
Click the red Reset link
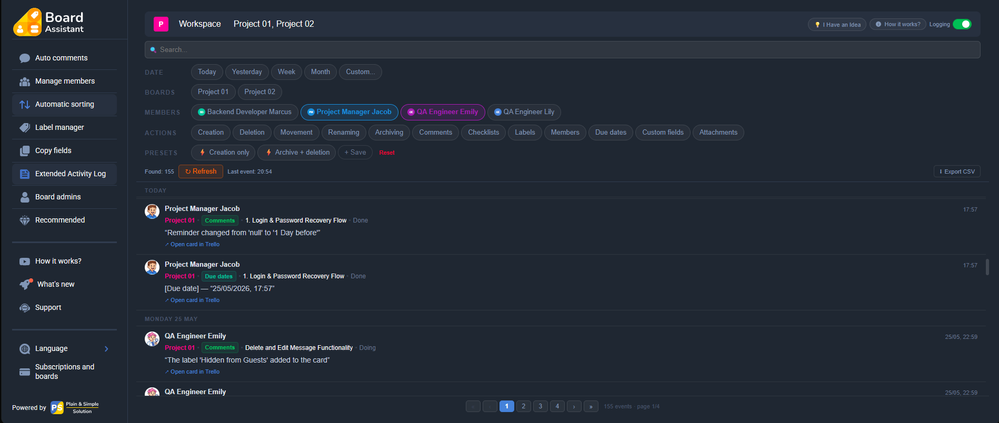click(387, 153)
